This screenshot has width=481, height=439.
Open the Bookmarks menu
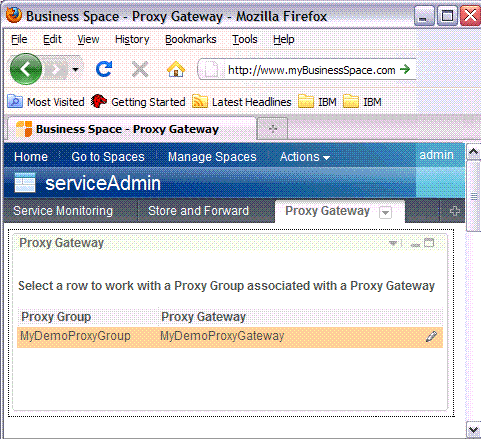click(x=191, y=39)
